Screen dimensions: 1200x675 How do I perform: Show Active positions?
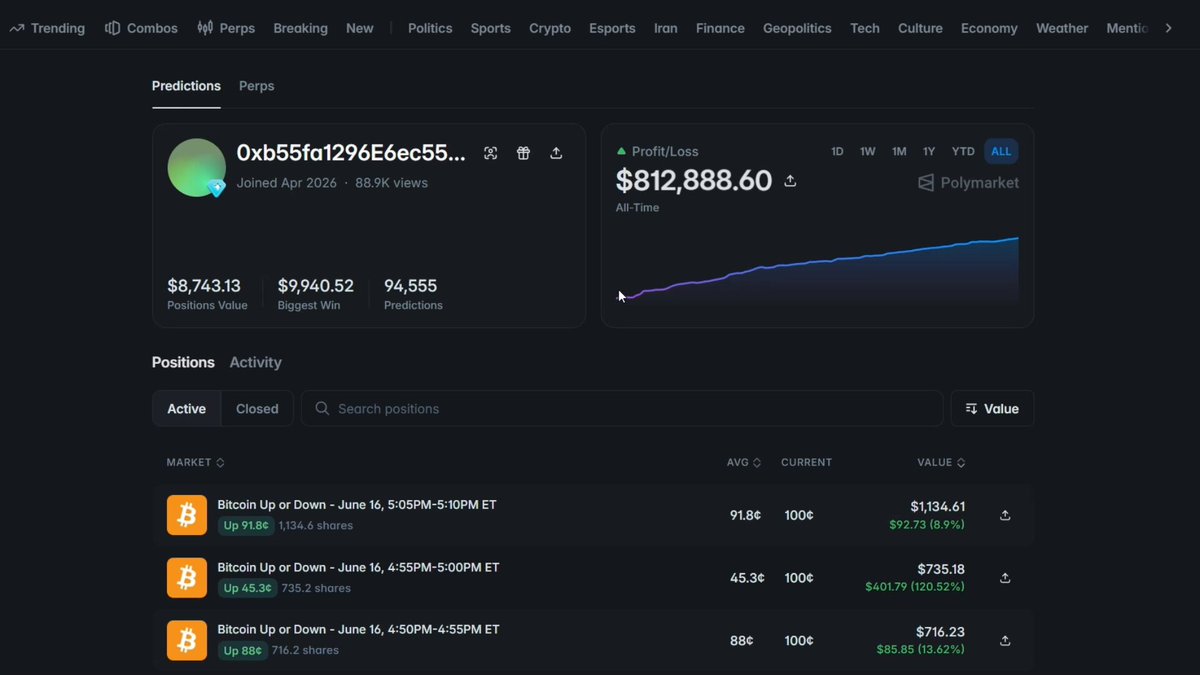[187, 408]
